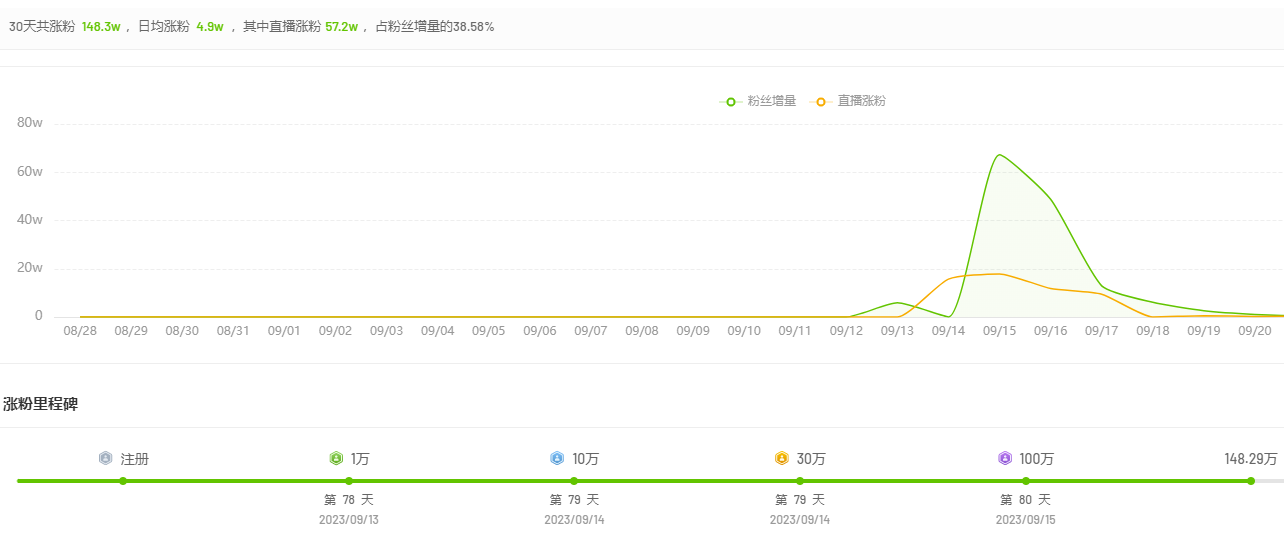Click the green 1万 milestone badge icon
1284x542 pixels.
(x=336, y=459)
